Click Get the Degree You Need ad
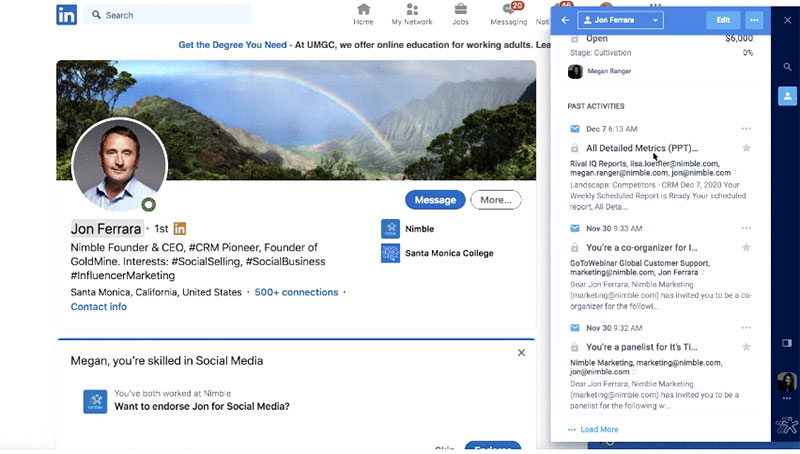This screenshot has width=800, height=454. tap(233, 45)
